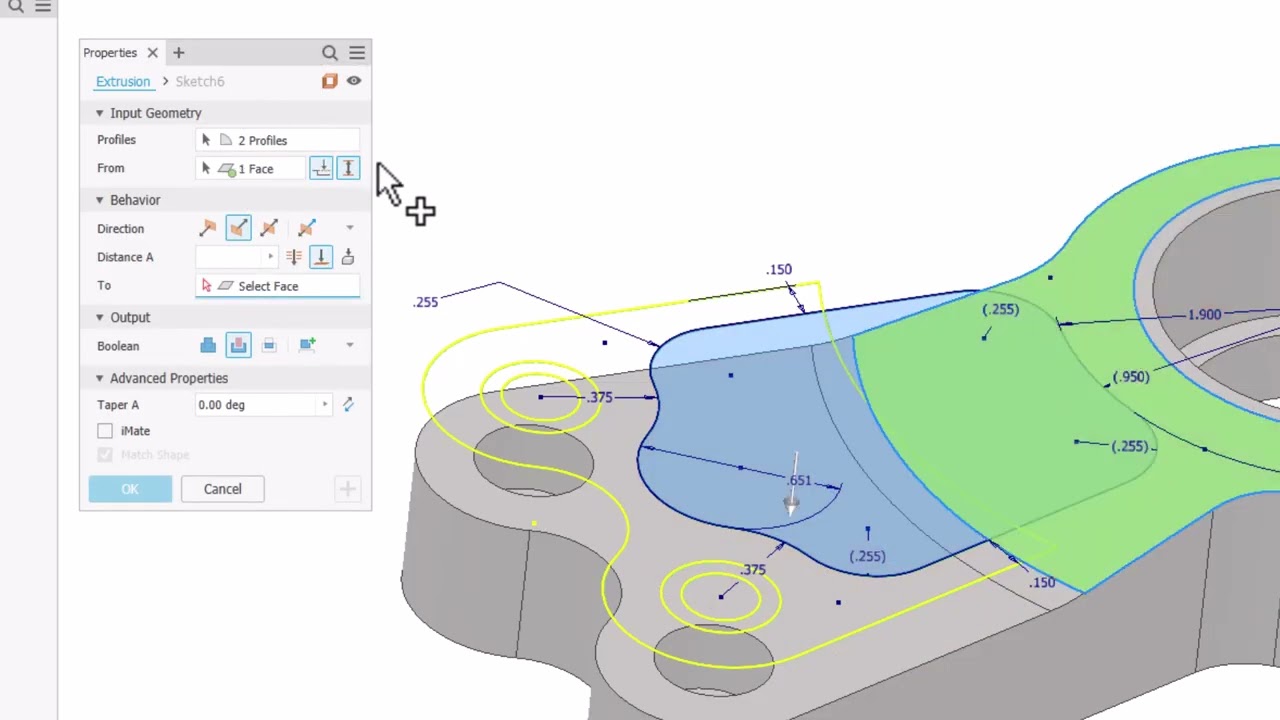Select the 2 Profiles selector field
Screen dimensions: 1280x720
tap(278, 140)
